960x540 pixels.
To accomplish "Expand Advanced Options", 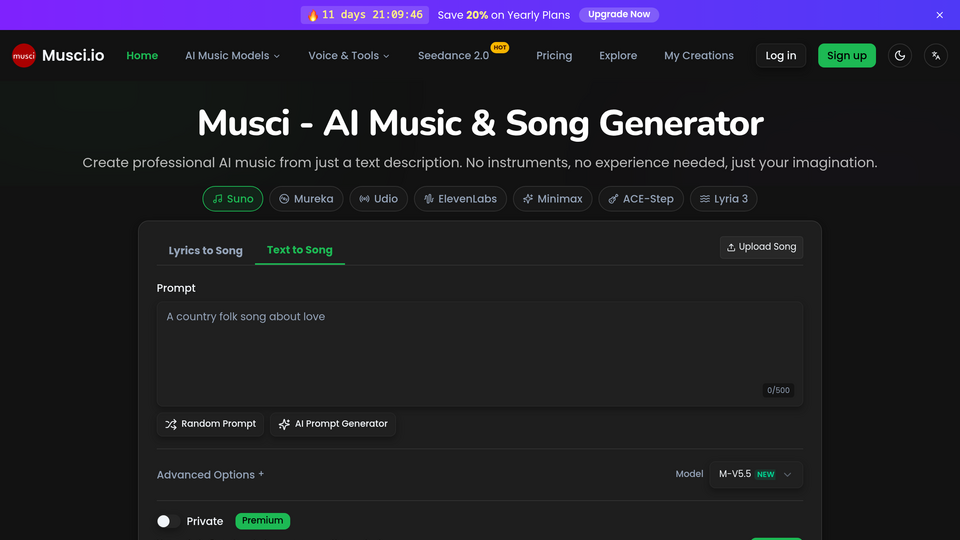I will pos(210,475).
